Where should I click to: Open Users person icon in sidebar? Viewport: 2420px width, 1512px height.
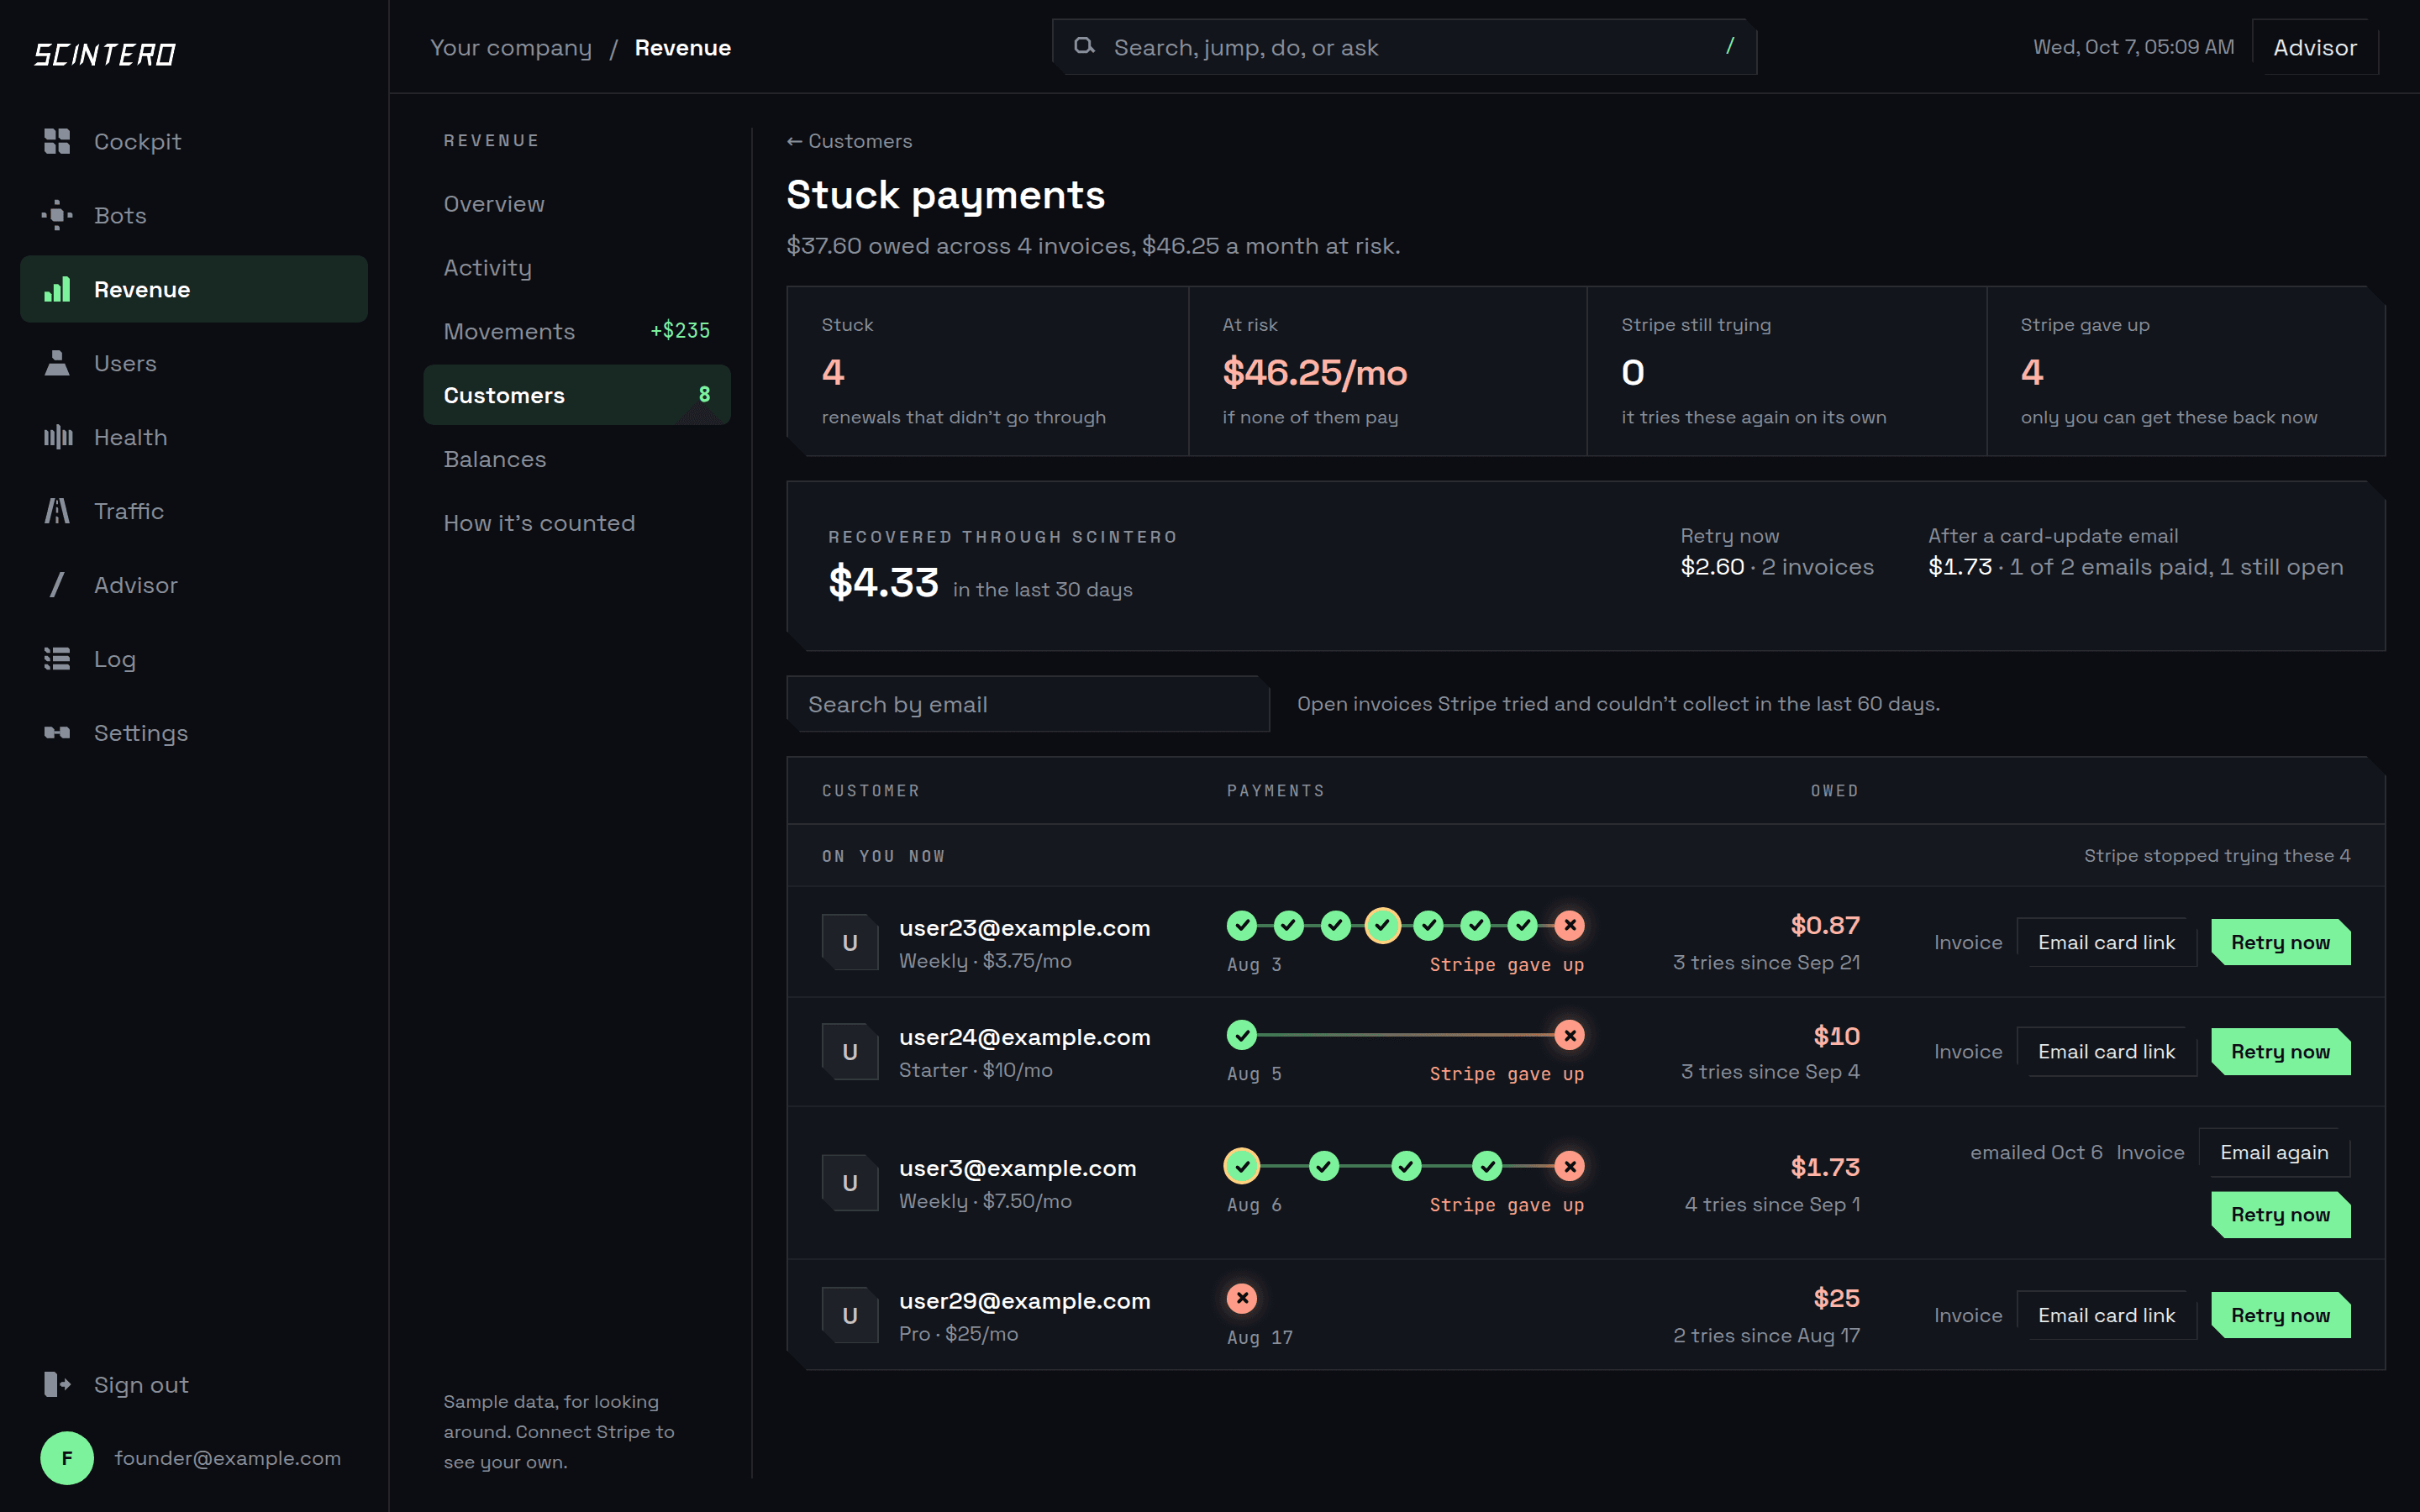[57, 363]
